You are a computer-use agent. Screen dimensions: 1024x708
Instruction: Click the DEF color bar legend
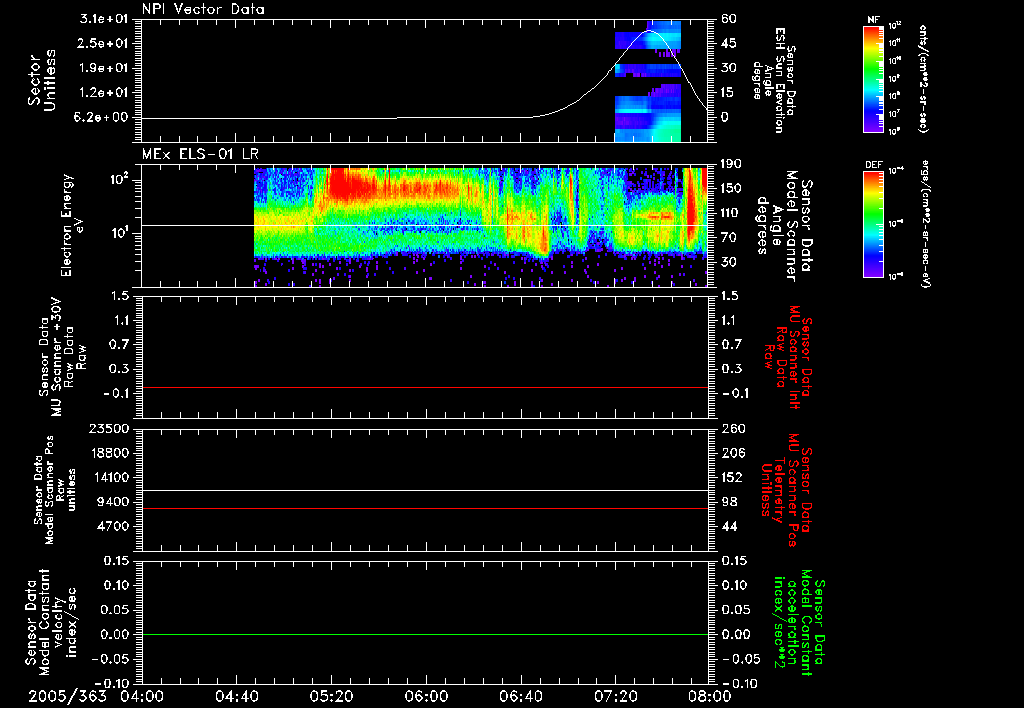pyautogui.click(x=874, y=224)
